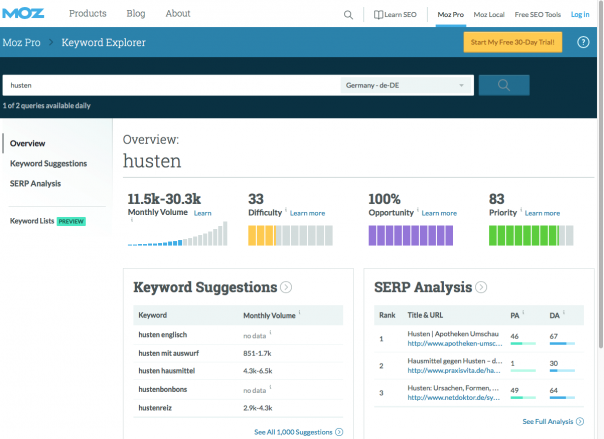Click keyword hustenreiz
This screenshot has width=604, height=439.
pyautogui.click(x=155, y=408)
